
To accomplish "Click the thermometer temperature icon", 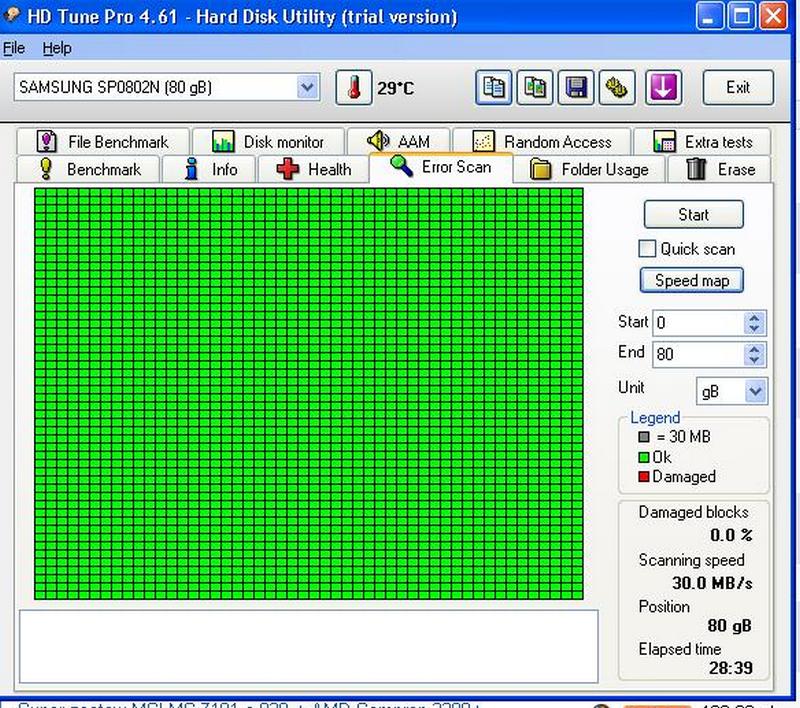I will [353, 88].
